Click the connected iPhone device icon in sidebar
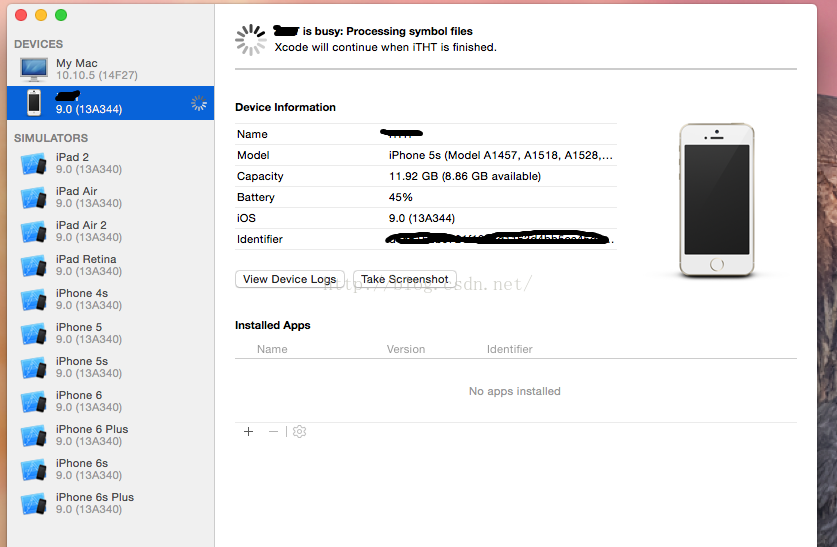Screen dimensions: 837x547 pyautogui.click(x=34, y=102)
